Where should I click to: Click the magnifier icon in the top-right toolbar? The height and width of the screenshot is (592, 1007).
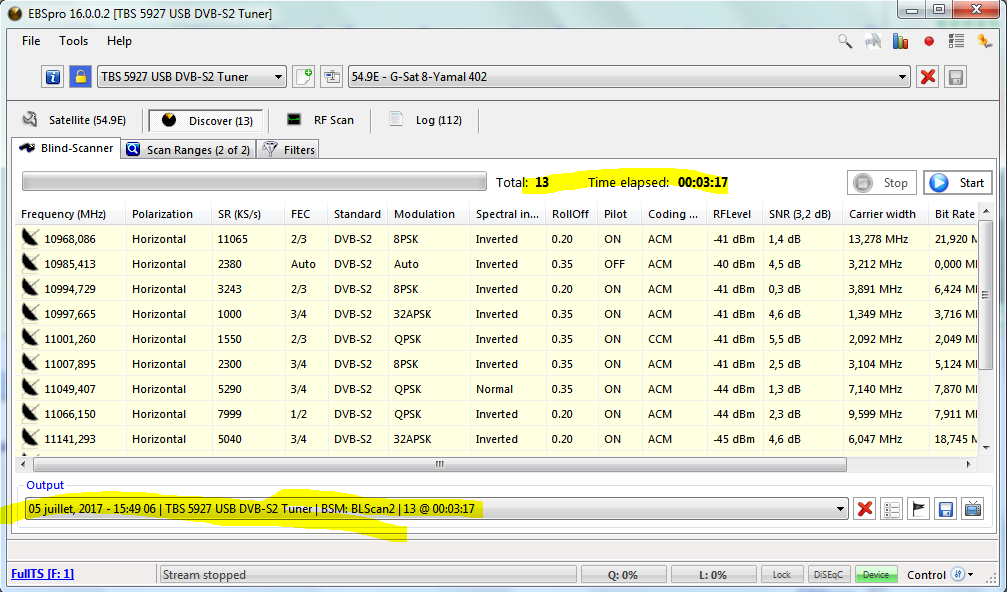coord(845,41)
